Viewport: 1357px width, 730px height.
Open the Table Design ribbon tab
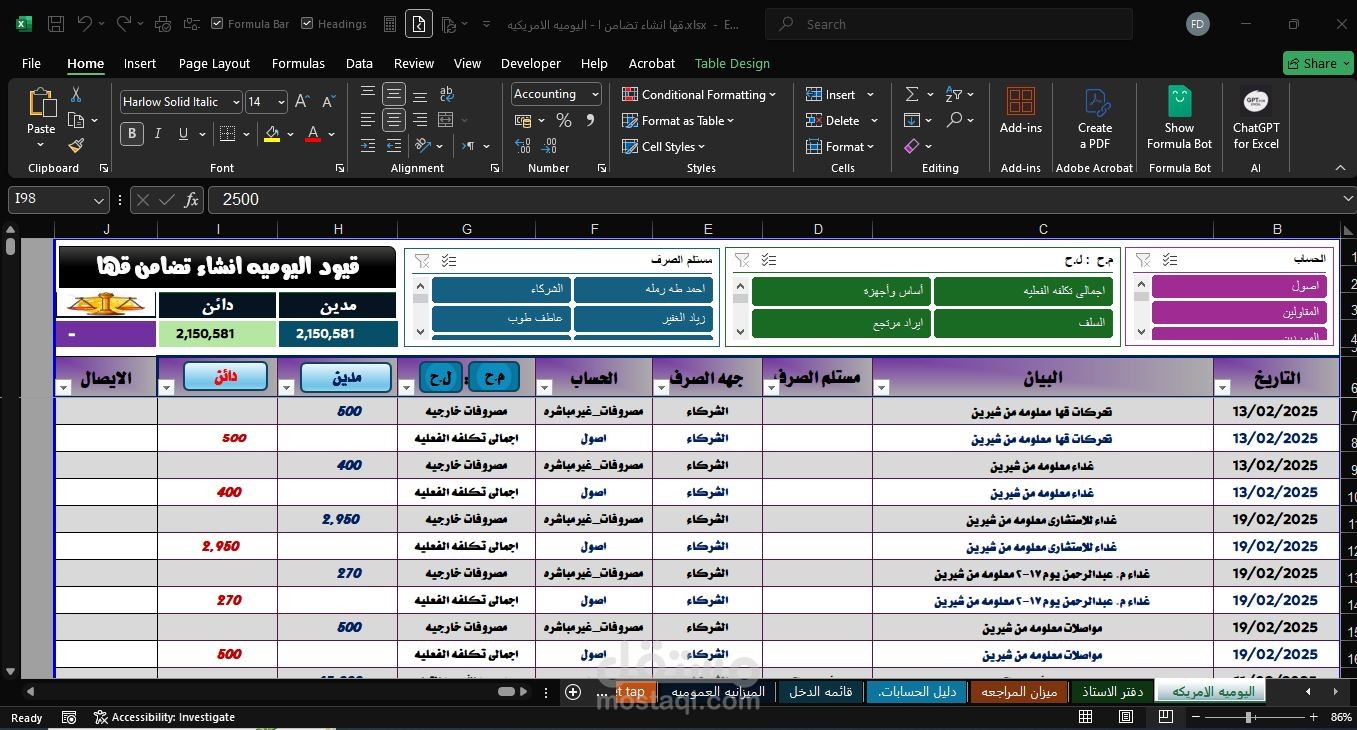click(x=732, y=63)
